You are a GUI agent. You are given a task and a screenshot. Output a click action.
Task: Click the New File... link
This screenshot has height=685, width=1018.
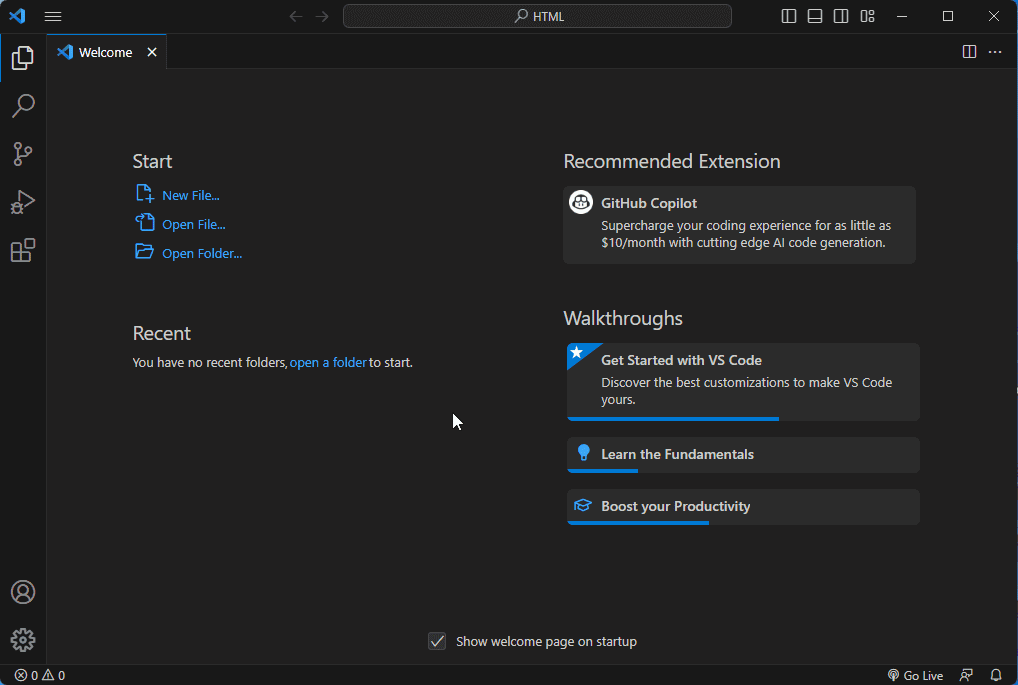coord(191,195)
